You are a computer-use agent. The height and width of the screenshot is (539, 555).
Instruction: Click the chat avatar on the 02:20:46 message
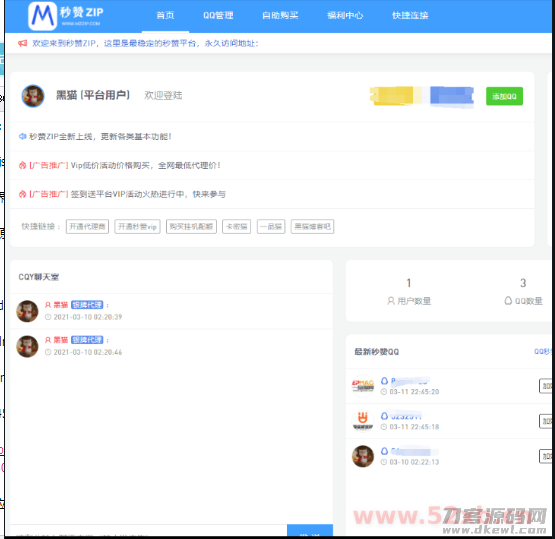[x=27, y=346]
